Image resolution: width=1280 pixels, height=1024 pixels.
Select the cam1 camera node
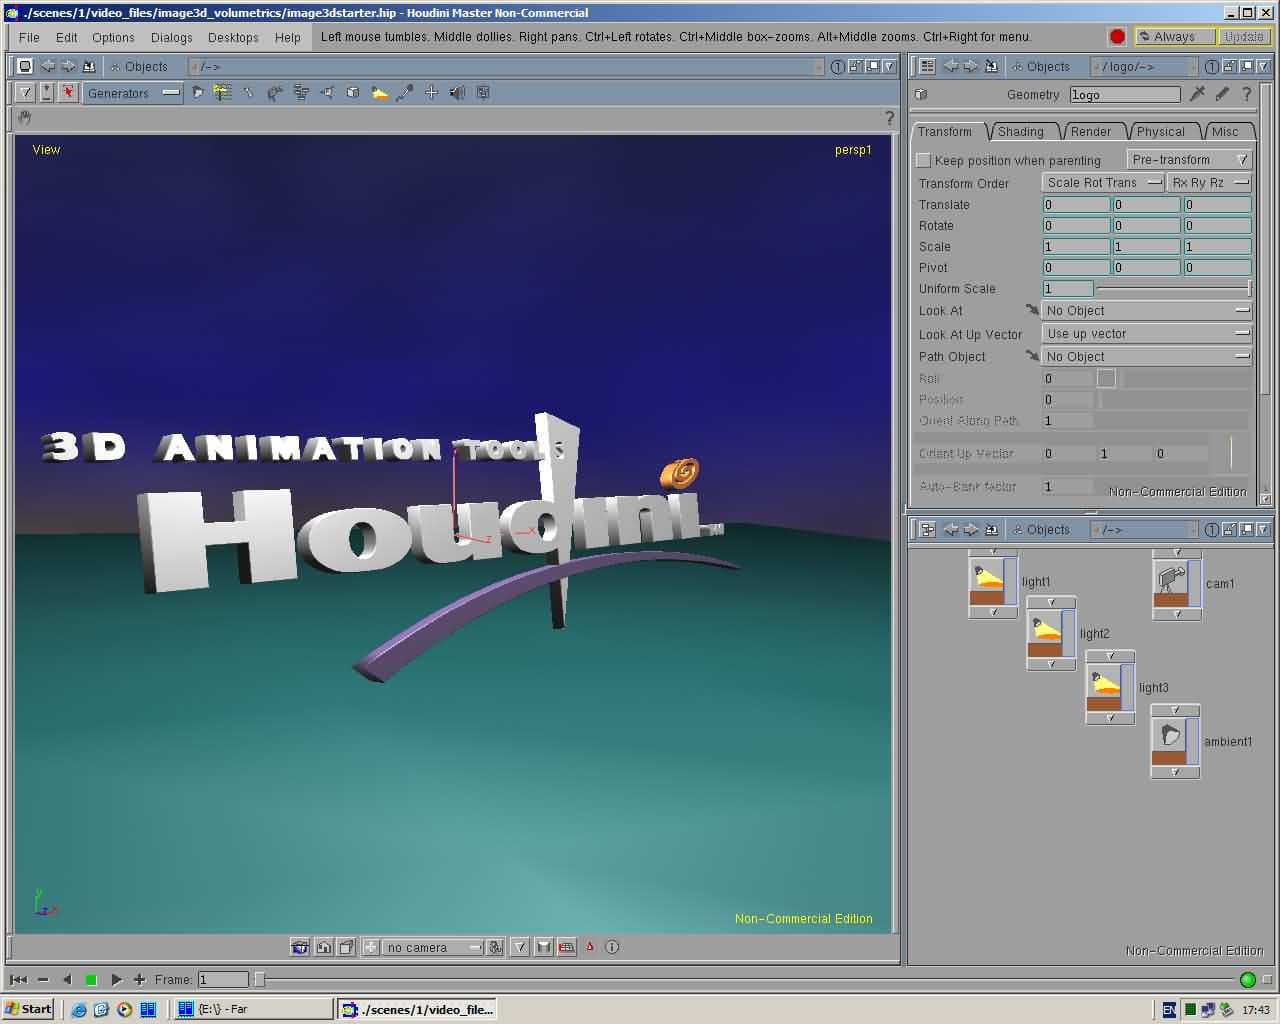tap(1171, 582)
